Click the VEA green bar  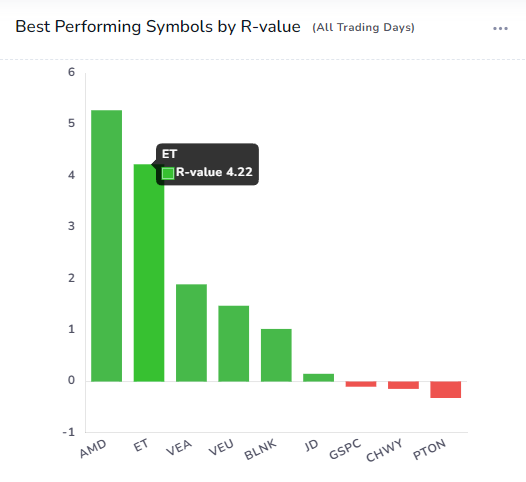[x=191, y=333]
